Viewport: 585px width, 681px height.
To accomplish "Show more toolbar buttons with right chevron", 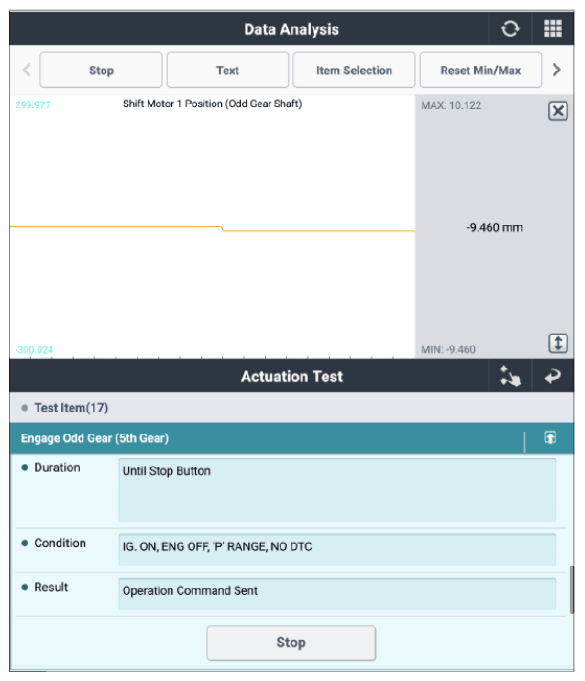I will (556, 70).
